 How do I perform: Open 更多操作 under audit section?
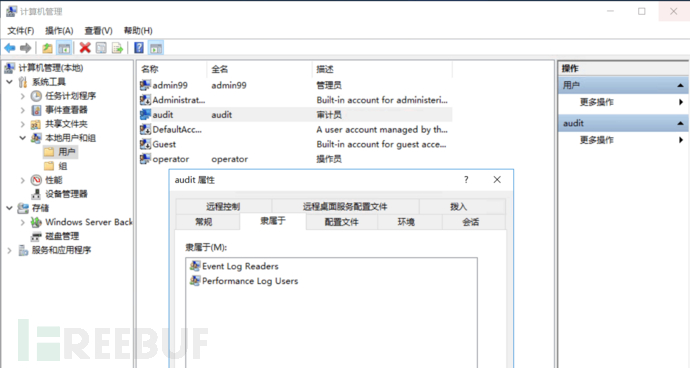pyautogui.click(x=596, y=140)
